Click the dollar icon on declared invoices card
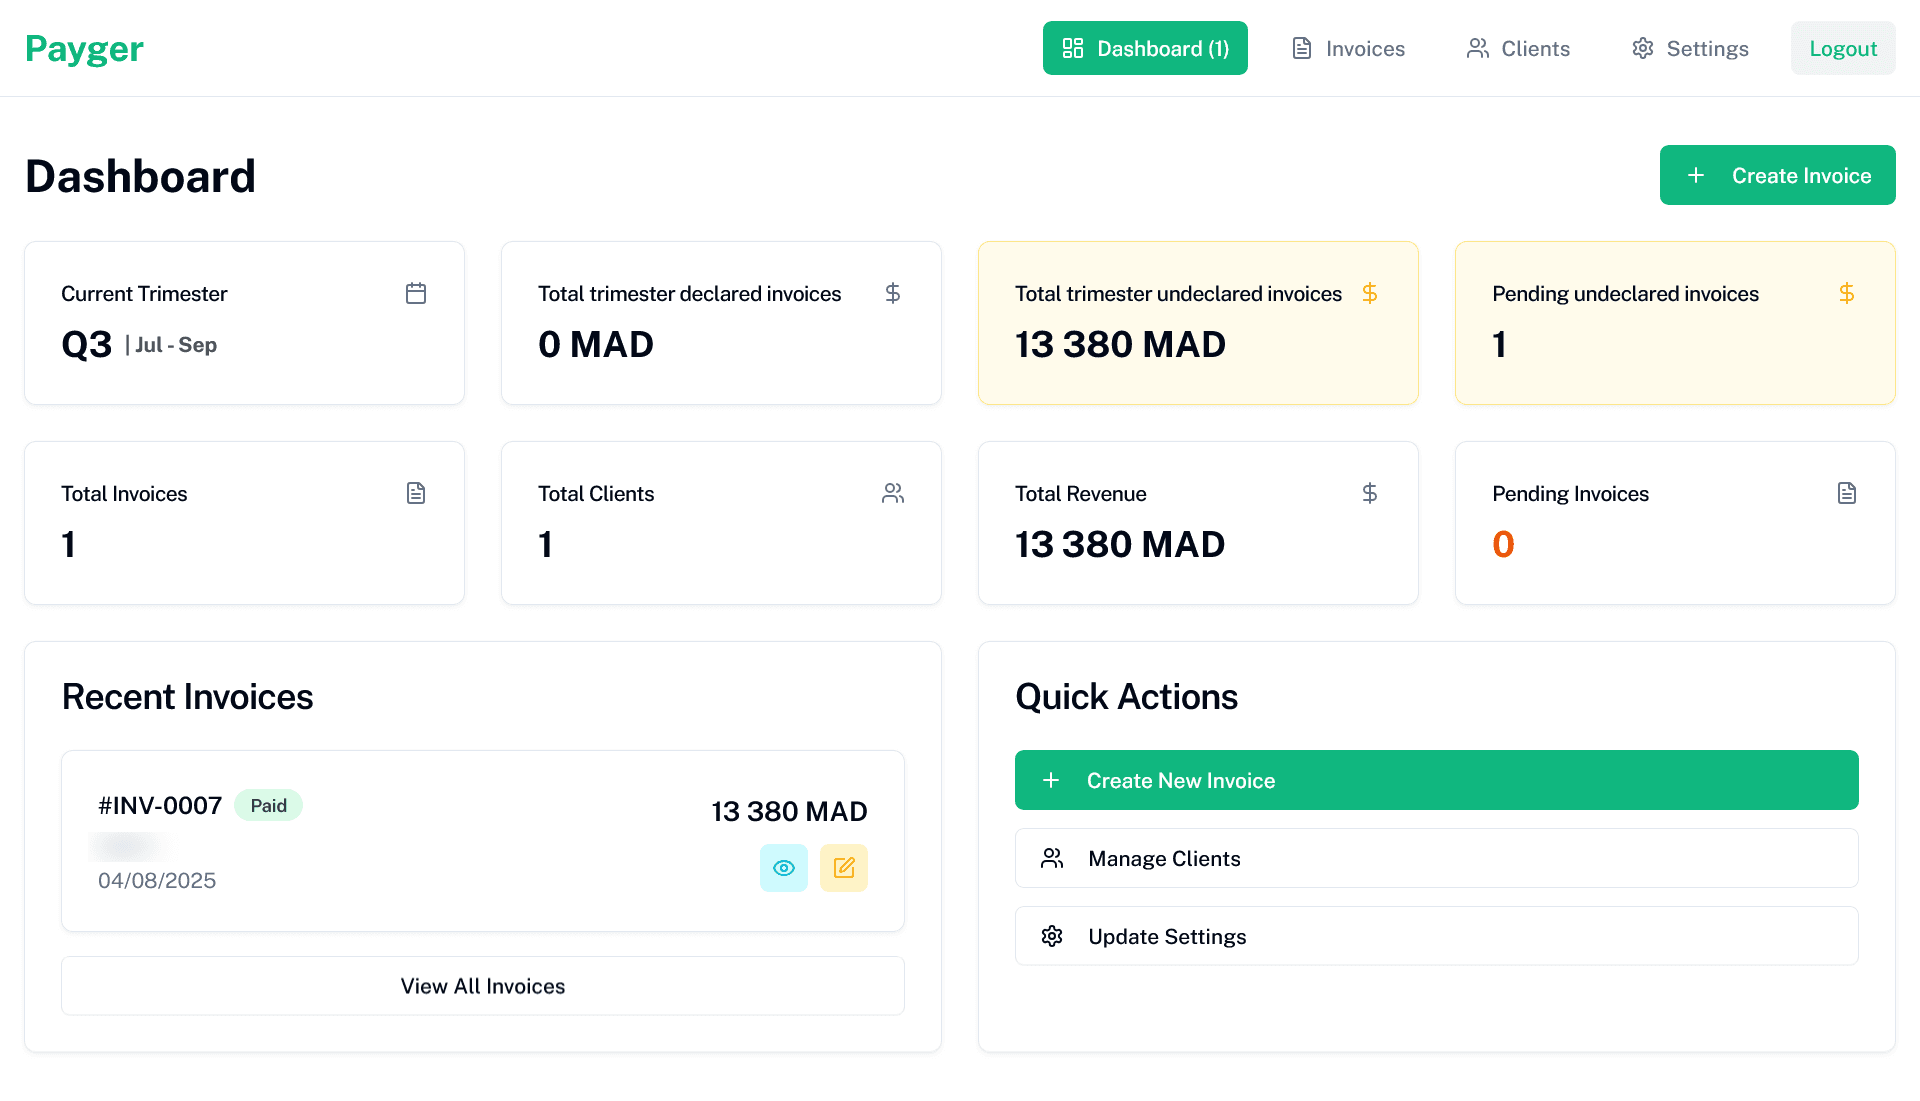1920x1101 pixels. (893, 293)
